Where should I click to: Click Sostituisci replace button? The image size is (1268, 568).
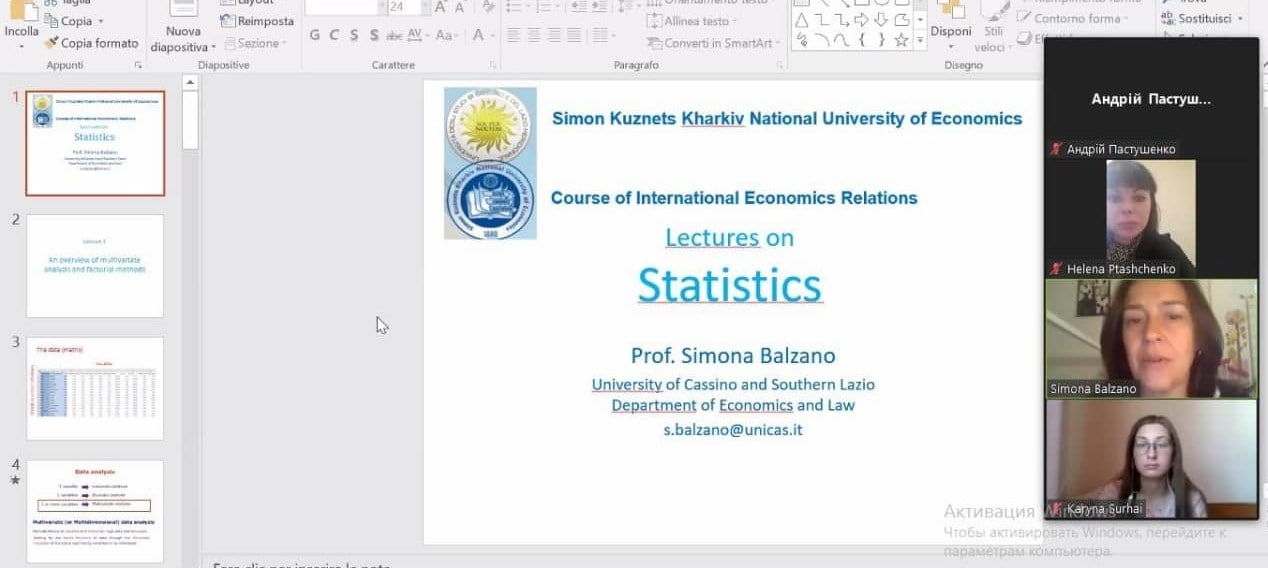click(x=1201, y=19)
